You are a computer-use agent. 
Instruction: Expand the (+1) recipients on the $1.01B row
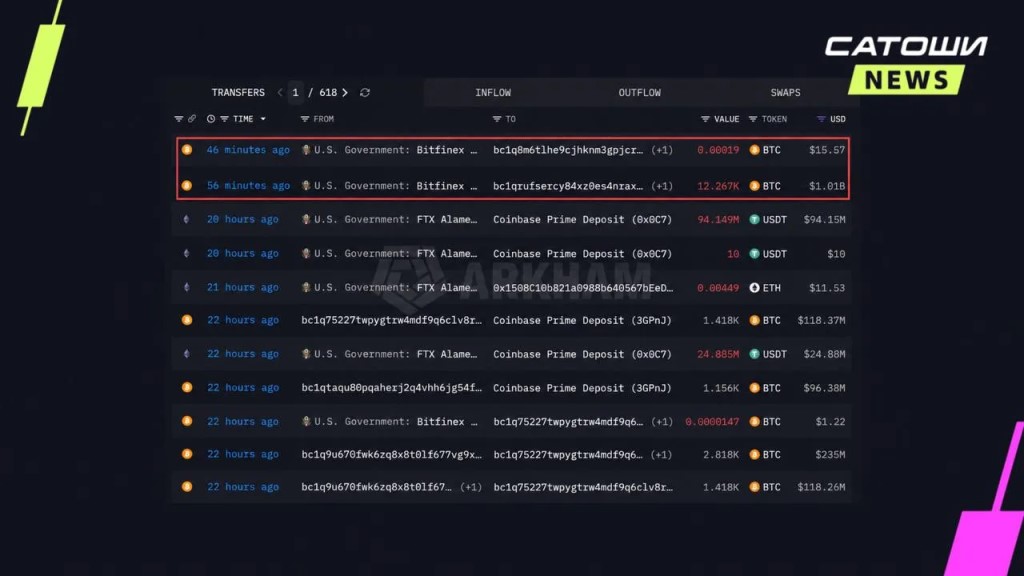(x=662, y=185)
